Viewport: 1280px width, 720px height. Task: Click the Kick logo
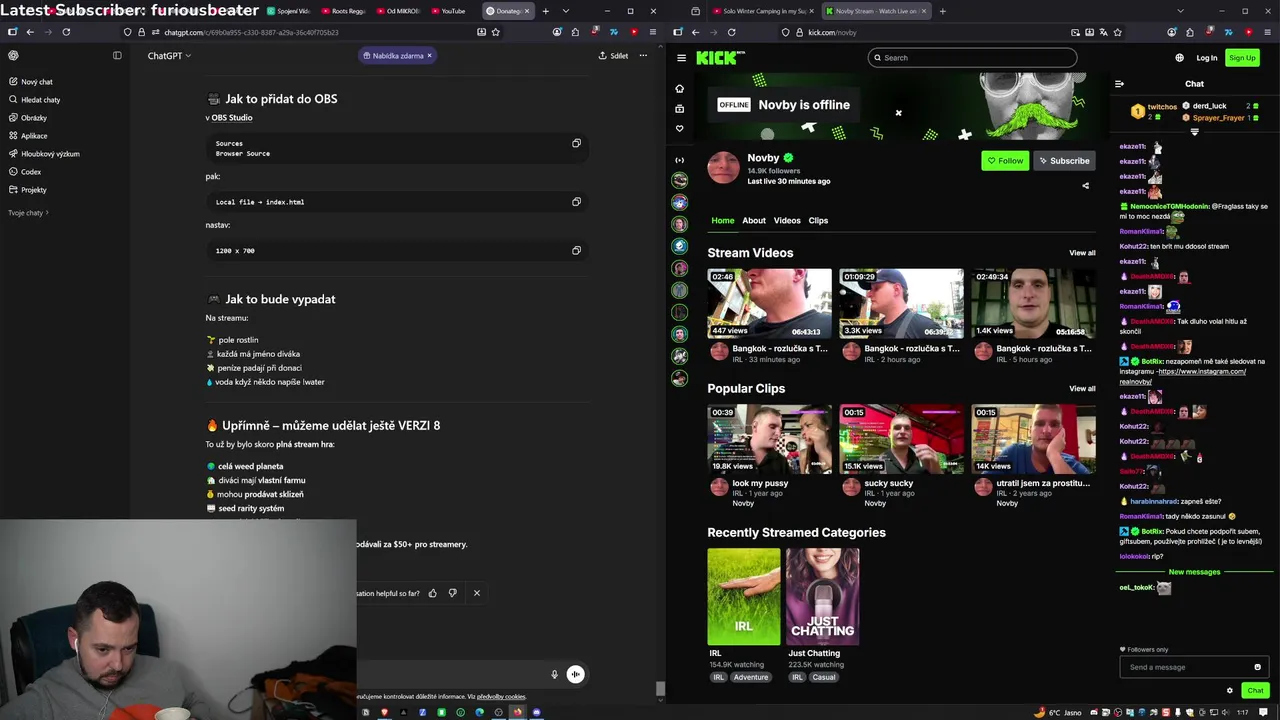coord(720,58)
